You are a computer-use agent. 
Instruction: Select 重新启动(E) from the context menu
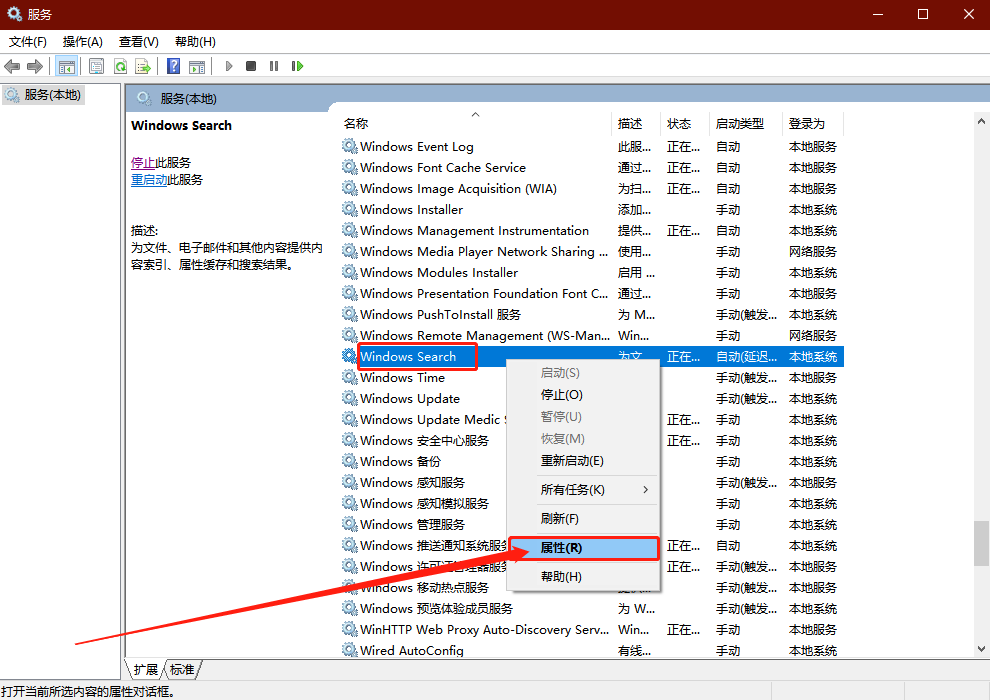[x=572, y=461]
